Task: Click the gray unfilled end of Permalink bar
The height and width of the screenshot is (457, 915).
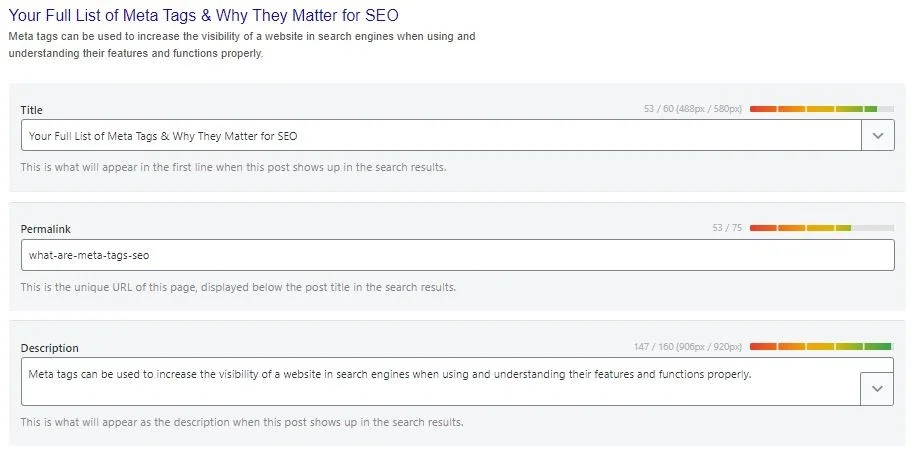Action: coord(872,228)
